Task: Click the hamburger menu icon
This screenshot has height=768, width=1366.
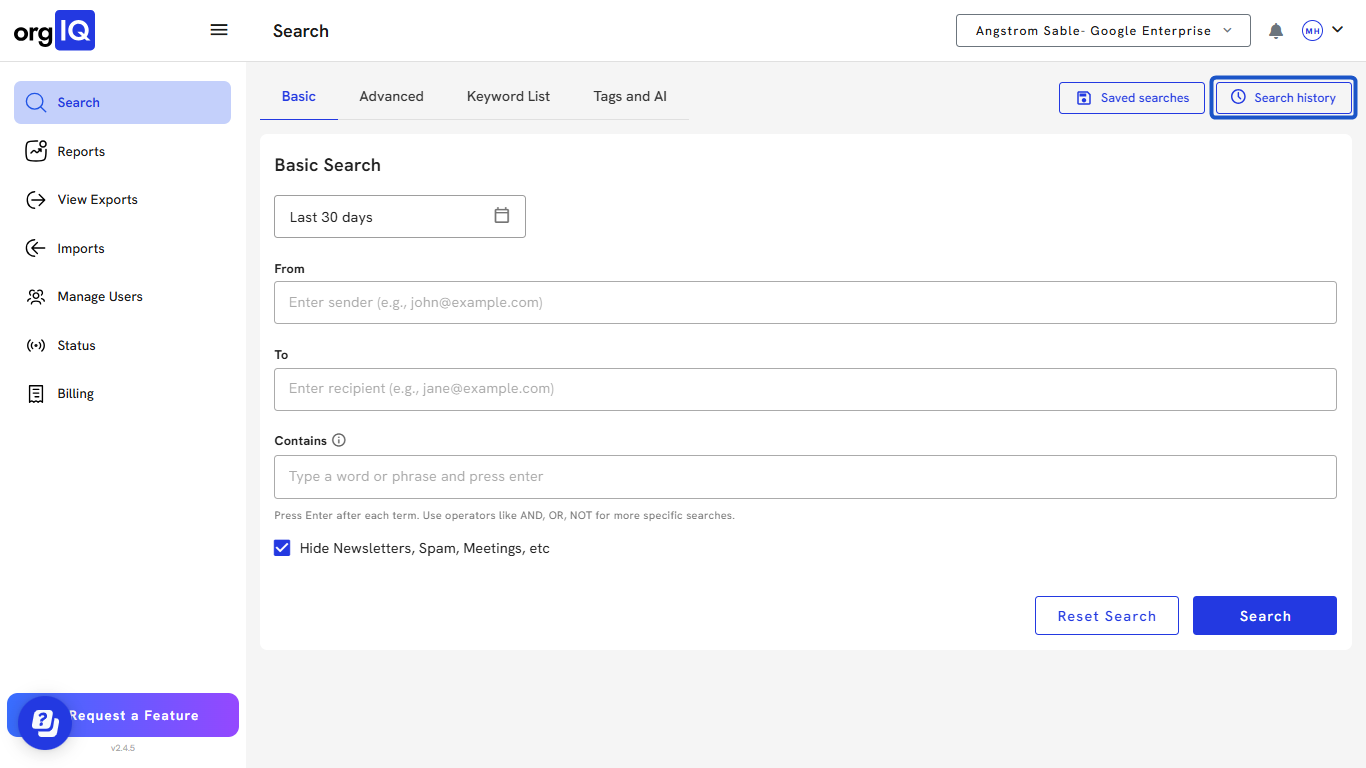Action: 219,30
